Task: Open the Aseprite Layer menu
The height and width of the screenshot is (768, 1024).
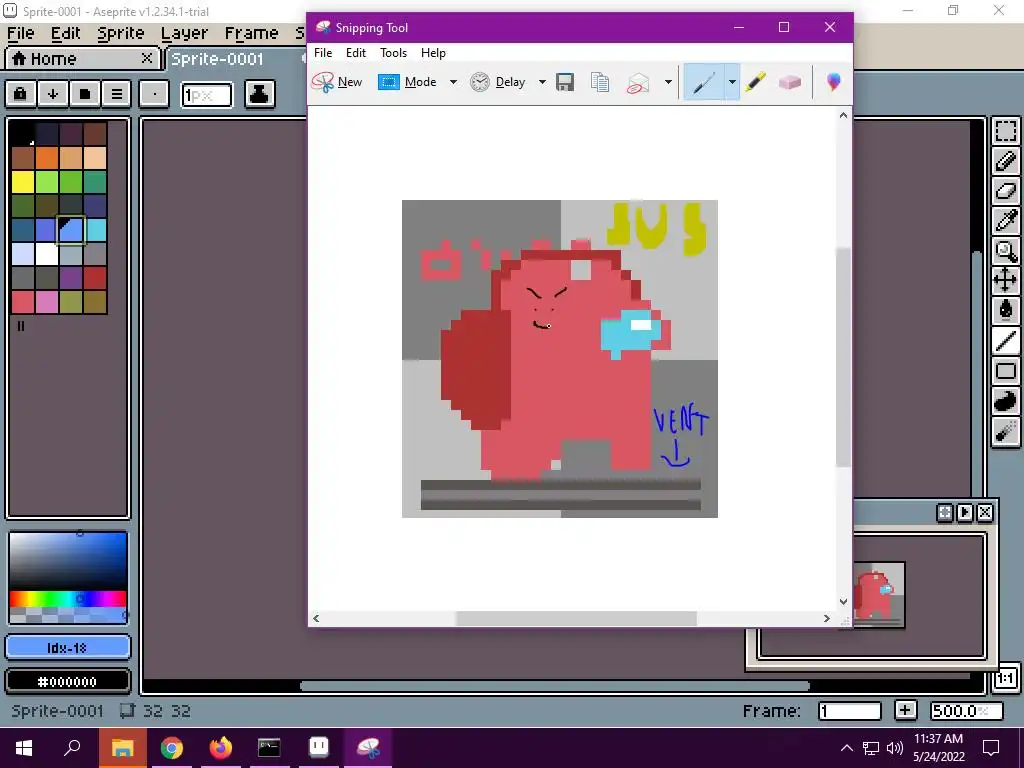Action: (184, 33)
